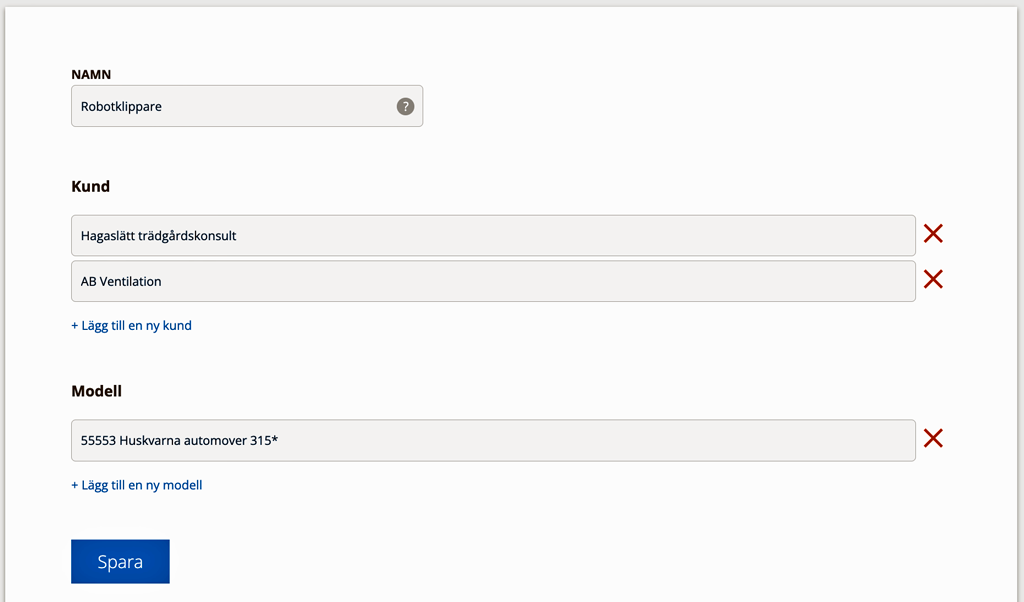Remove customer Hagaslätt trädgårdskonsult with red X
This screenshot has width=1024, height=602.
[x=933, y=233]
